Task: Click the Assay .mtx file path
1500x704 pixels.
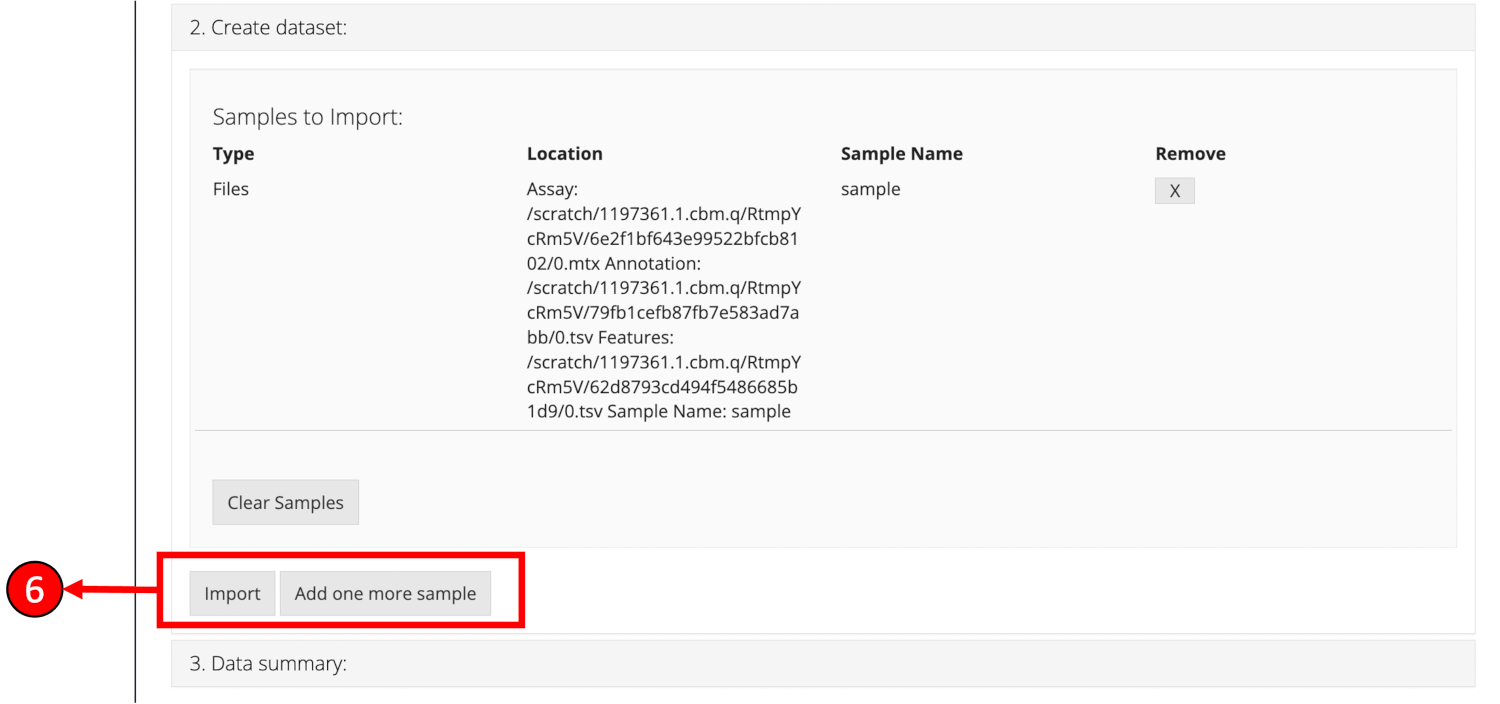Action: click(663, 239)
